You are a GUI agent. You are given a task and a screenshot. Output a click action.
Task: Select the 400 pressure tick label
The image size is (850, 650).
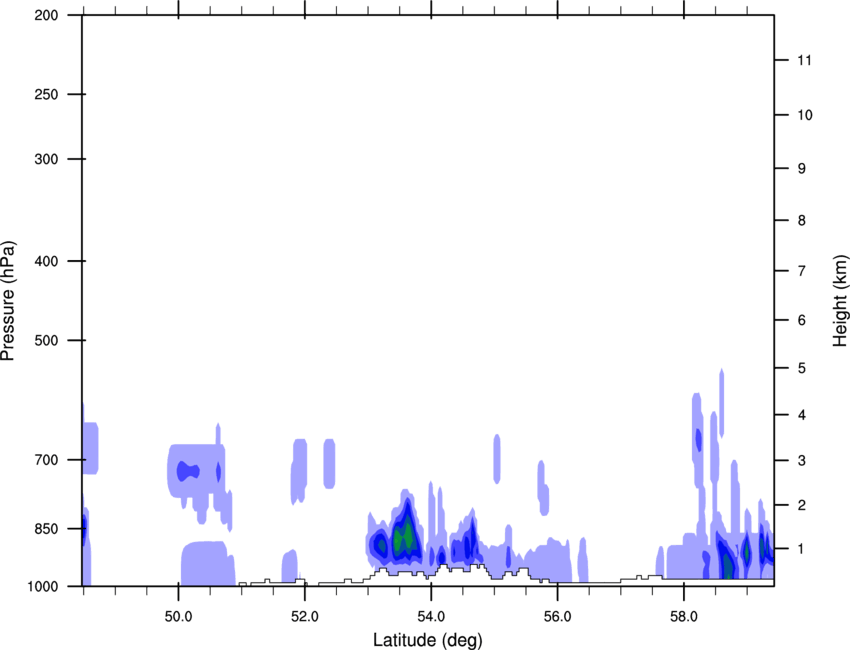coord(46,261)
